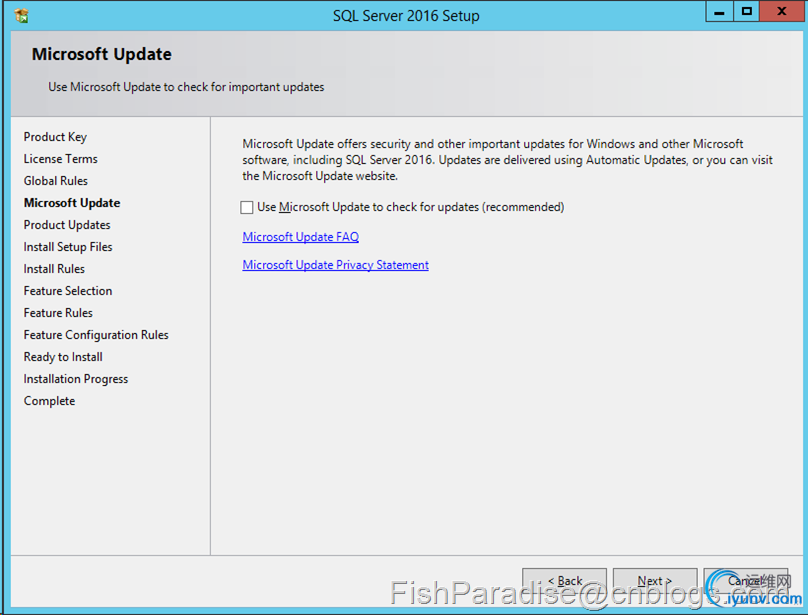Select the Product Key step
Screen dimensions: 808x615
point(55,137)
